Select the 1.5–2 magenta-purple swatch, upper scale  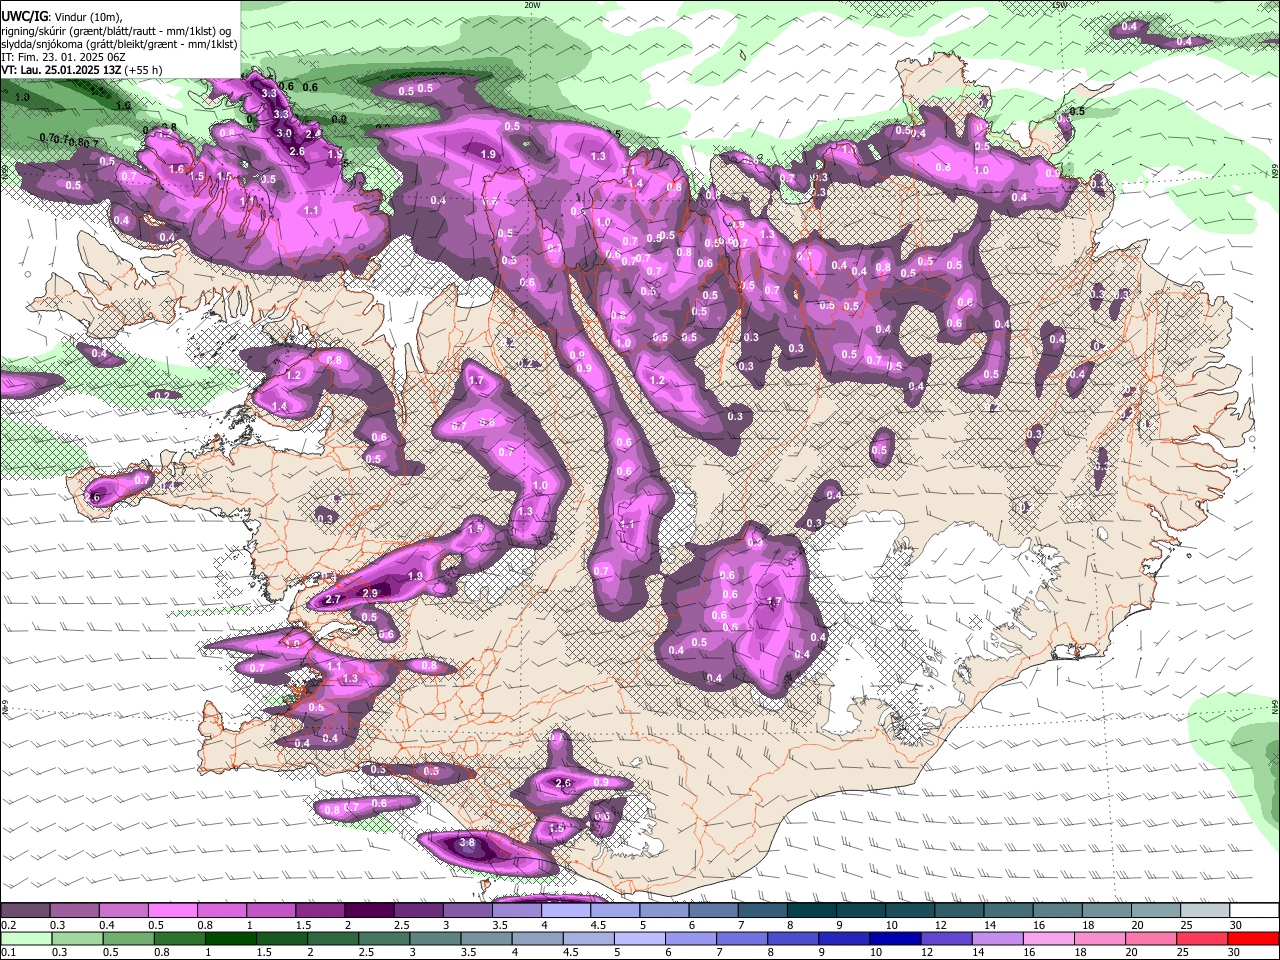[x=319, y=911]
